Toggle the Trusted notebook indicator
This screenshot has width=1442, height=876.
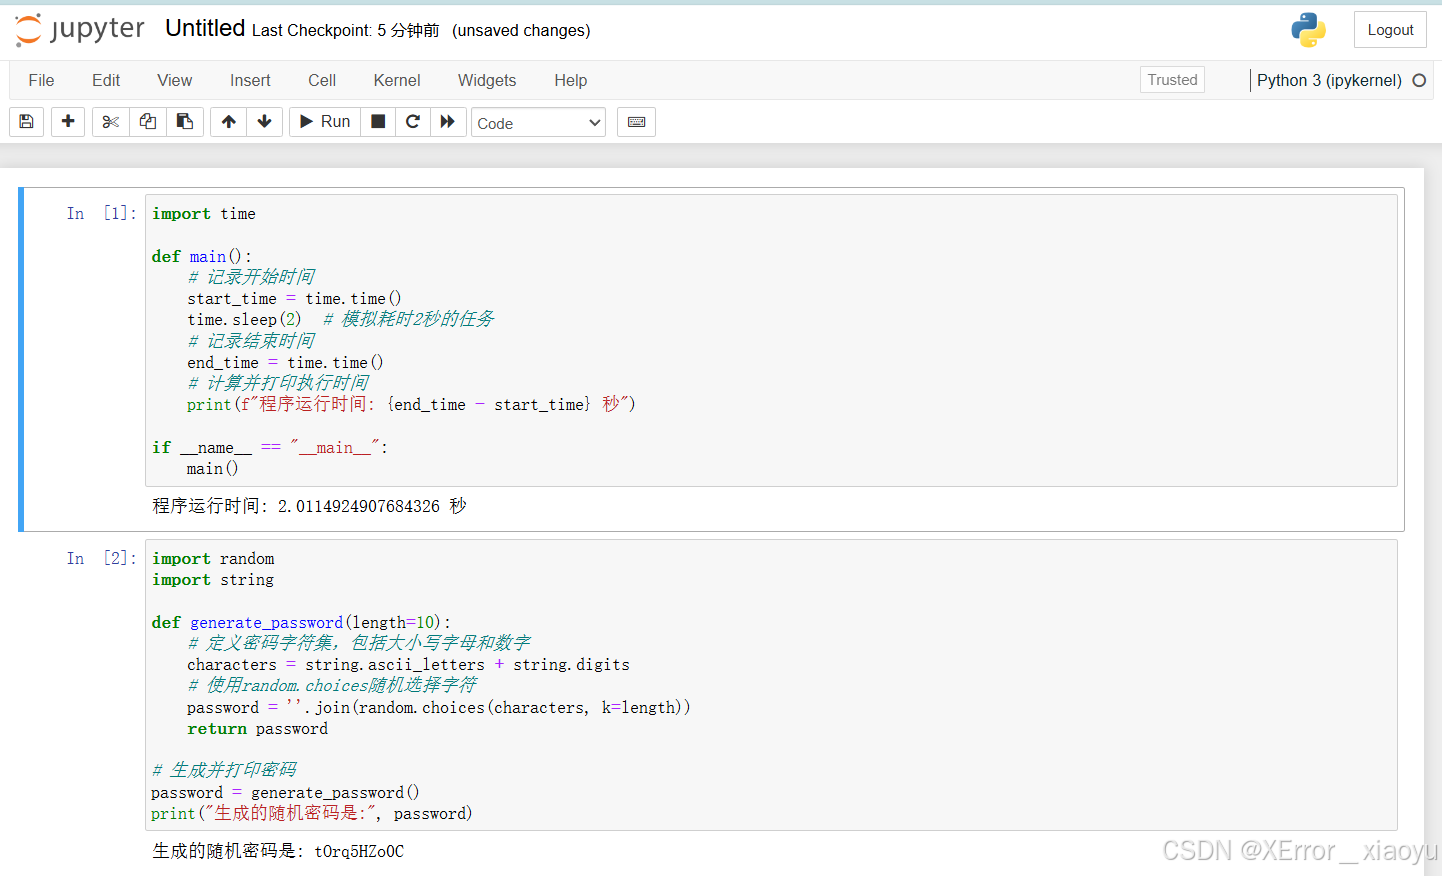click(x=1172, y=80)
